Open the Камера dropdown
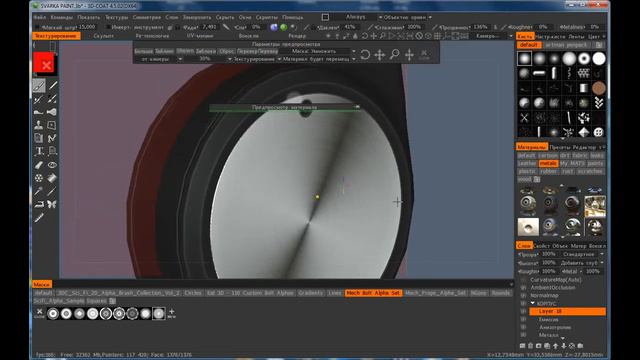The width and height of the screenshot is (640, 360). [493, 36]
